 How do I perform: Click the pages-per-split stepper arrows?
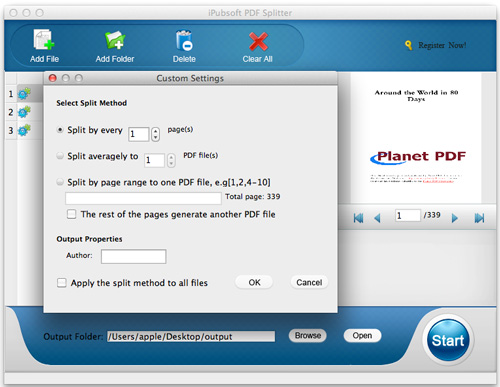pos(155,134)
